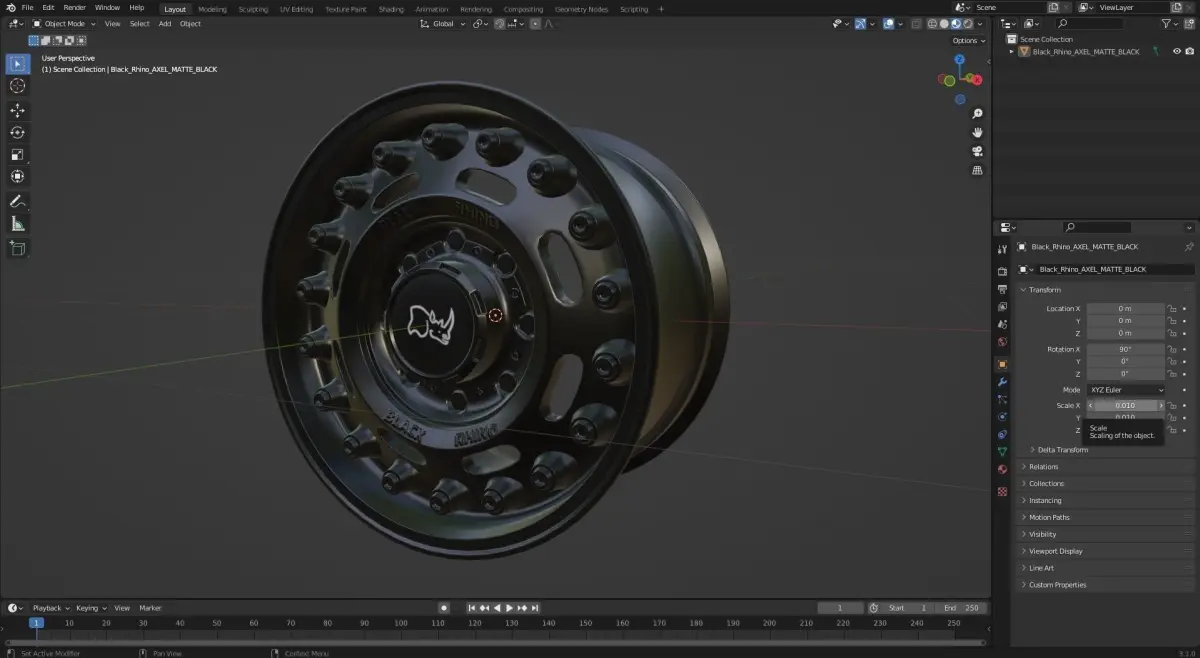The width and height of the screenshot is (1200, 658).
Task: Open the Output properties tab
Action: point(1002,289)
